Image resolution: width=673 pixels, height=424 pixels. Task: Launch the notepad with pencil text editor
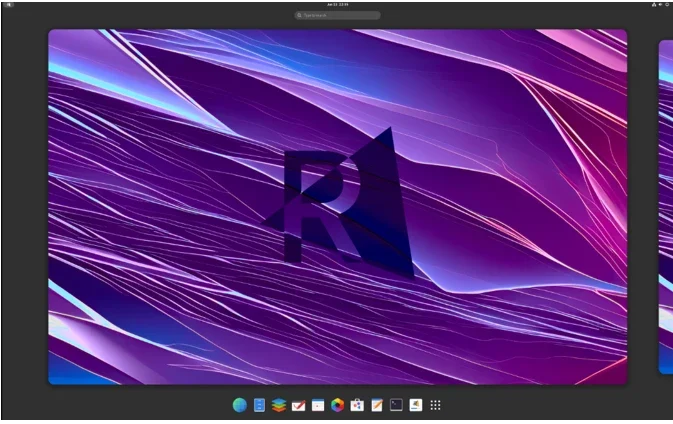(x=377, y=405)
